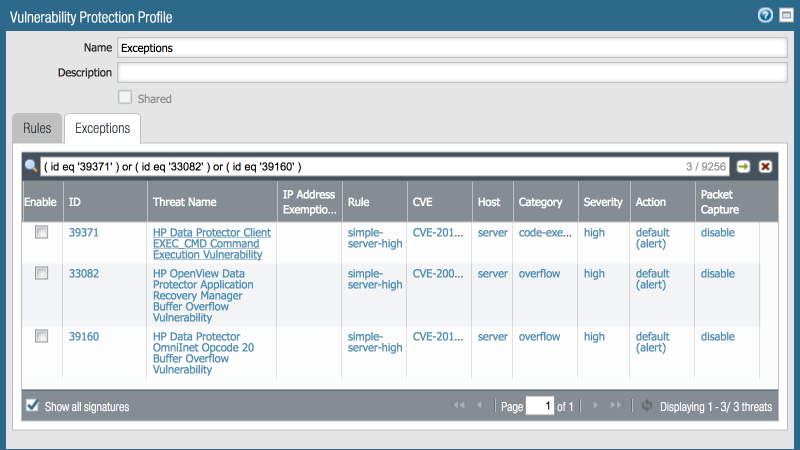Uncheck Show all signatures checkbox
This screenshot has height=450, width=800.
coord(33,406)
